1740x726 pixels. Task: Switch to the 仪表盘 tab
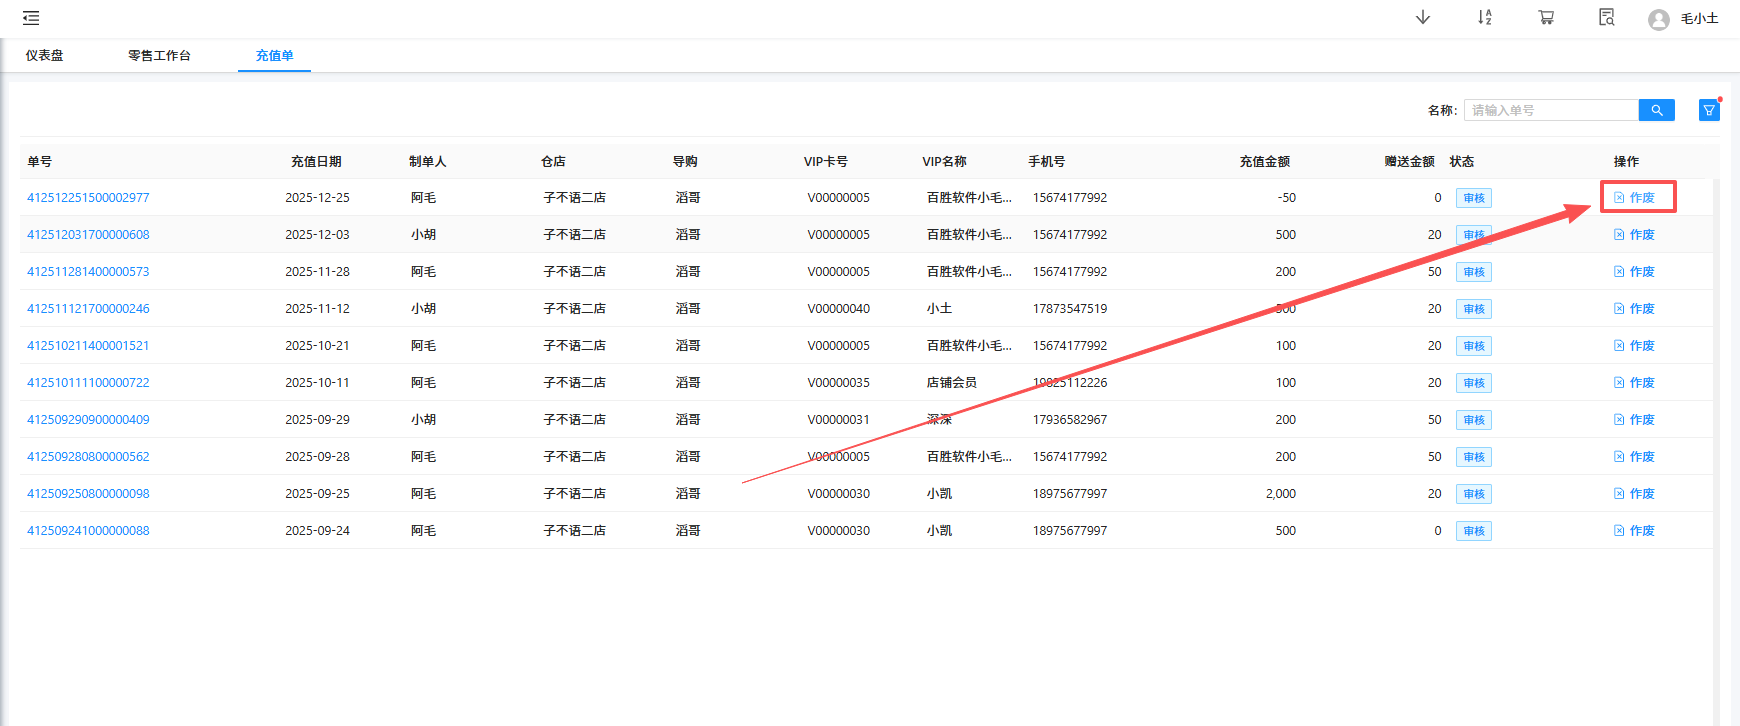point(45,56)
